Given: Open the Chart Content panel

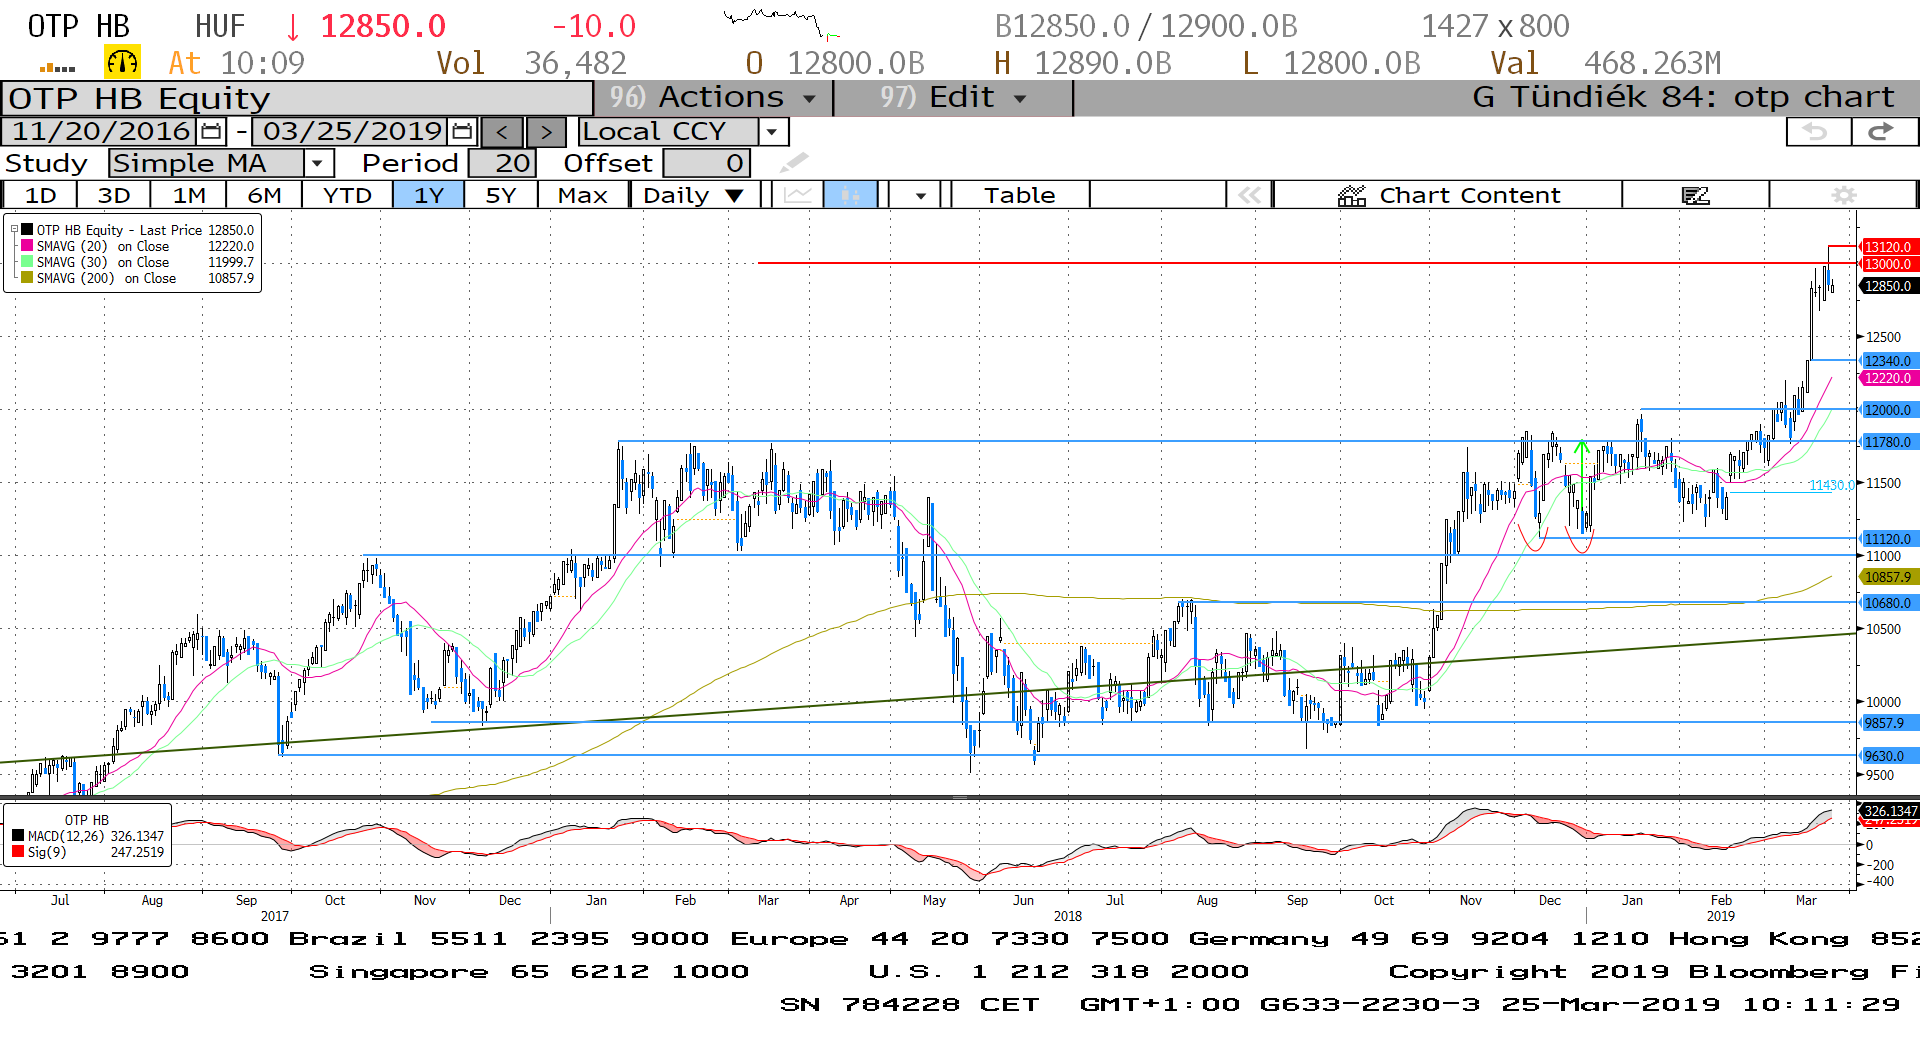Looking at the screenshot, I should 1448,195.
